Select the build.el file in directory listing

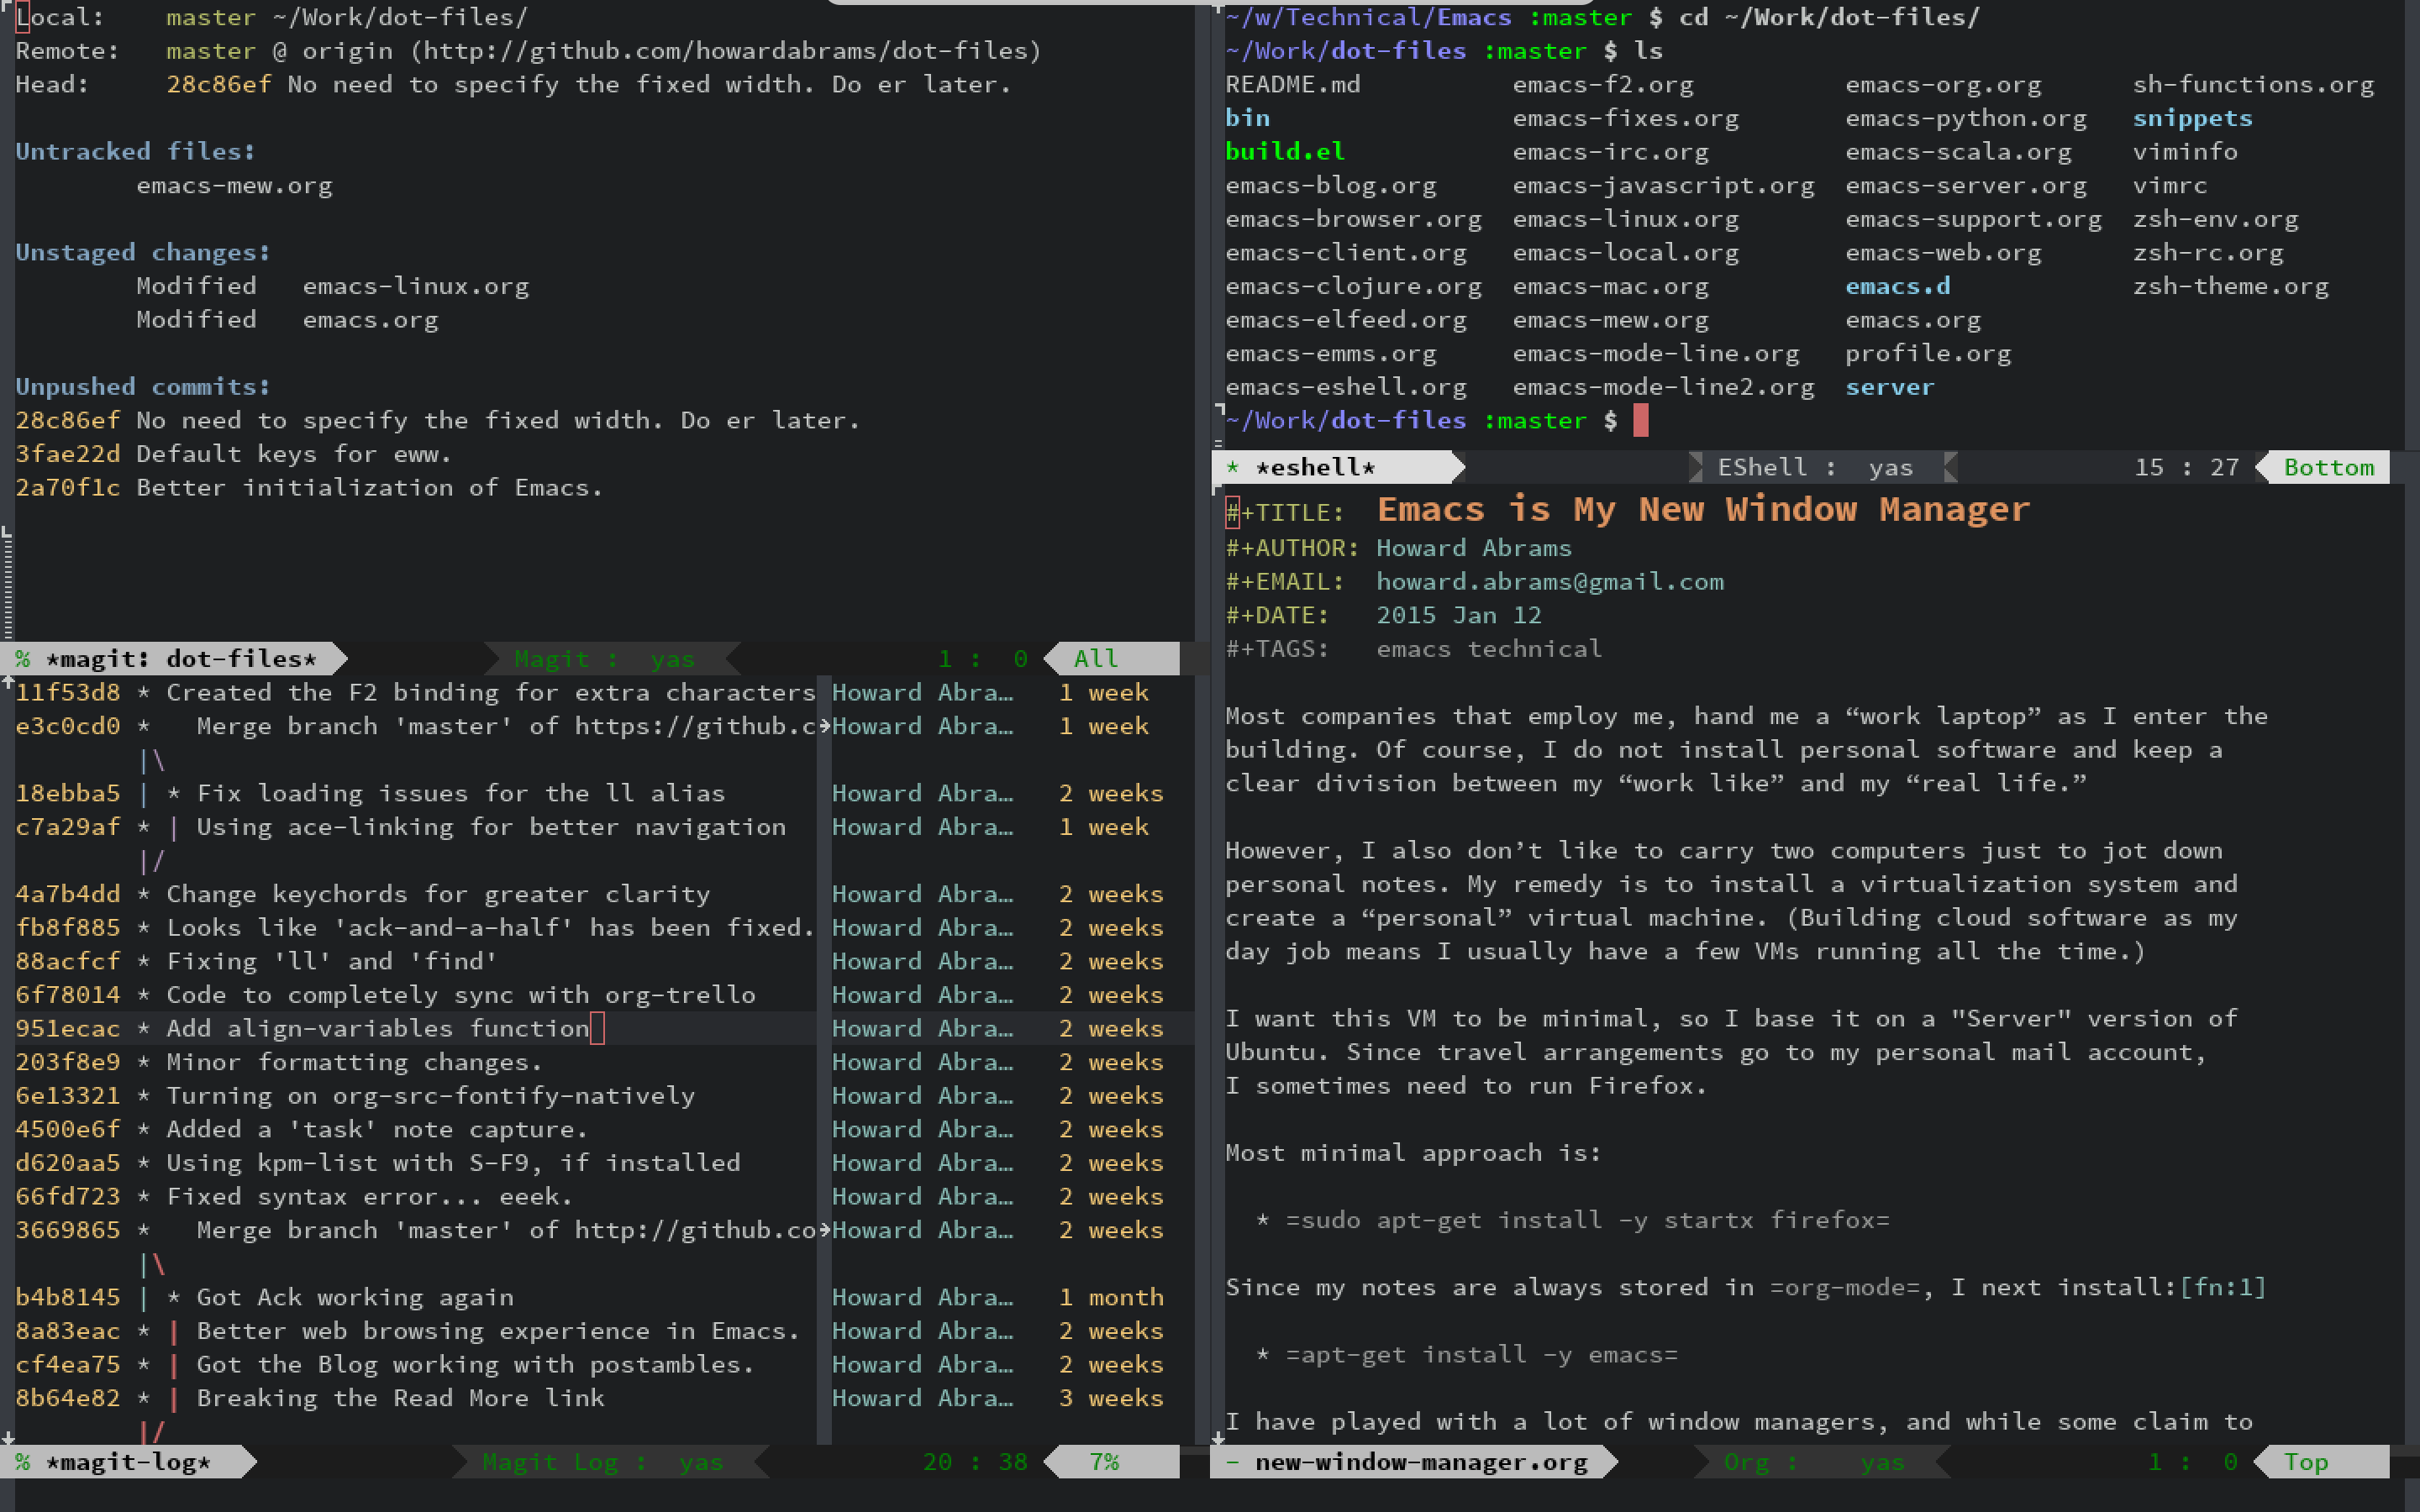1281,150
